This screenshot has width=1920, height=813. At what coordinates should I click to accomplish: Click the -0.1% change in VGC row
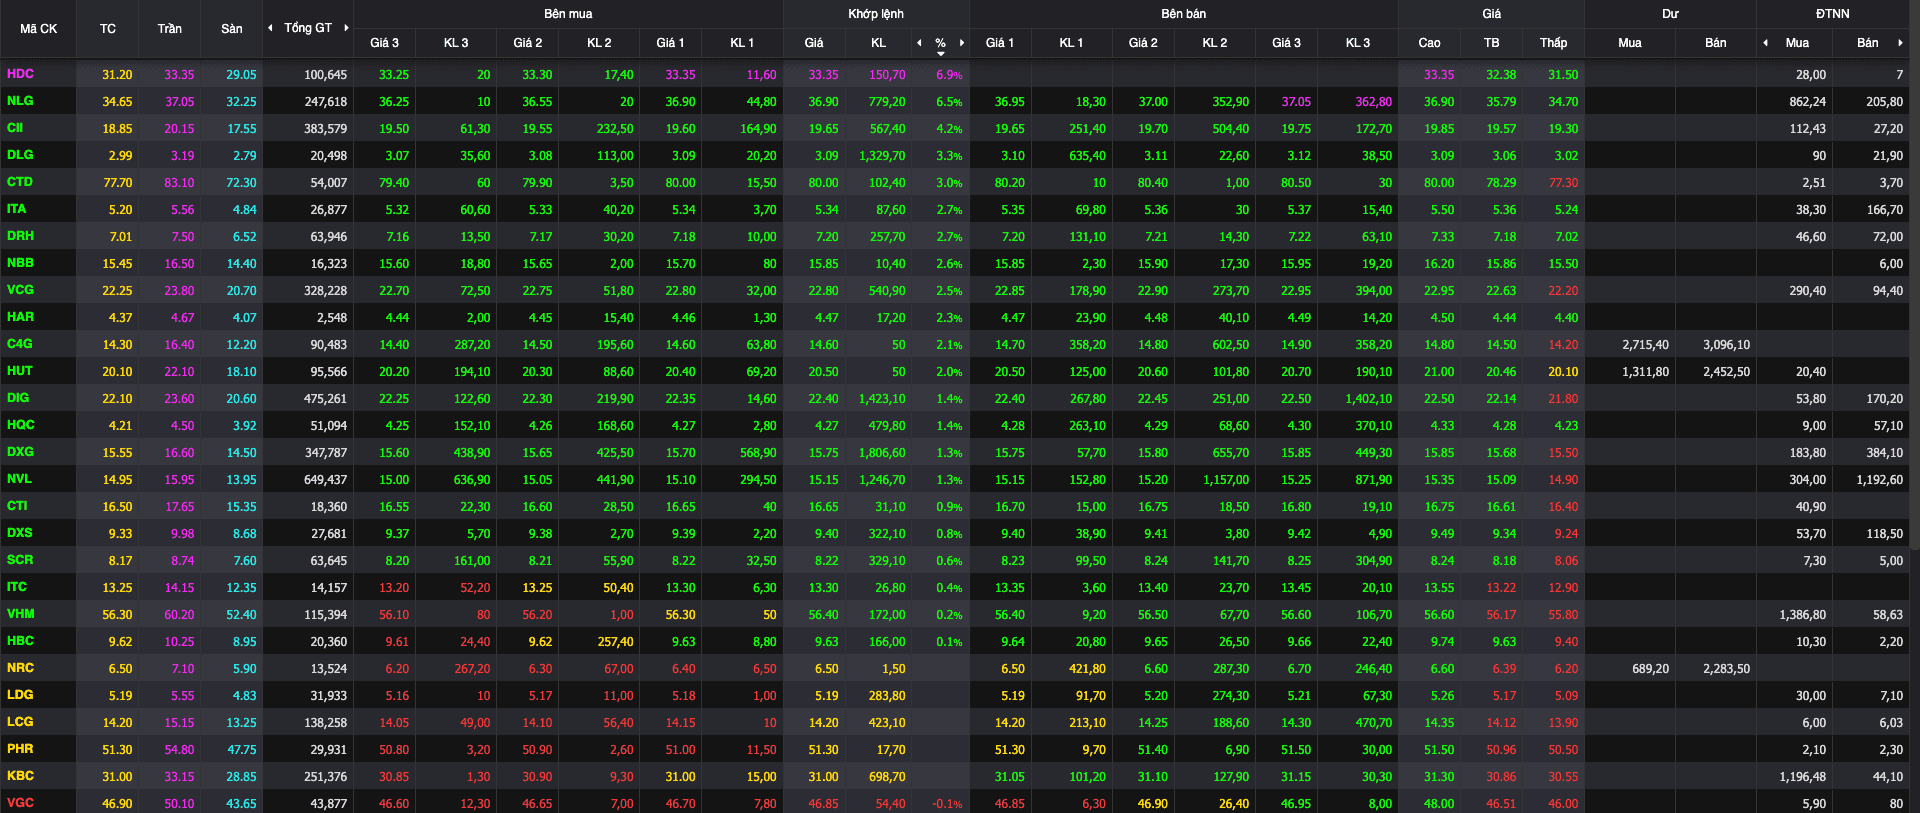tap(947, 804)
